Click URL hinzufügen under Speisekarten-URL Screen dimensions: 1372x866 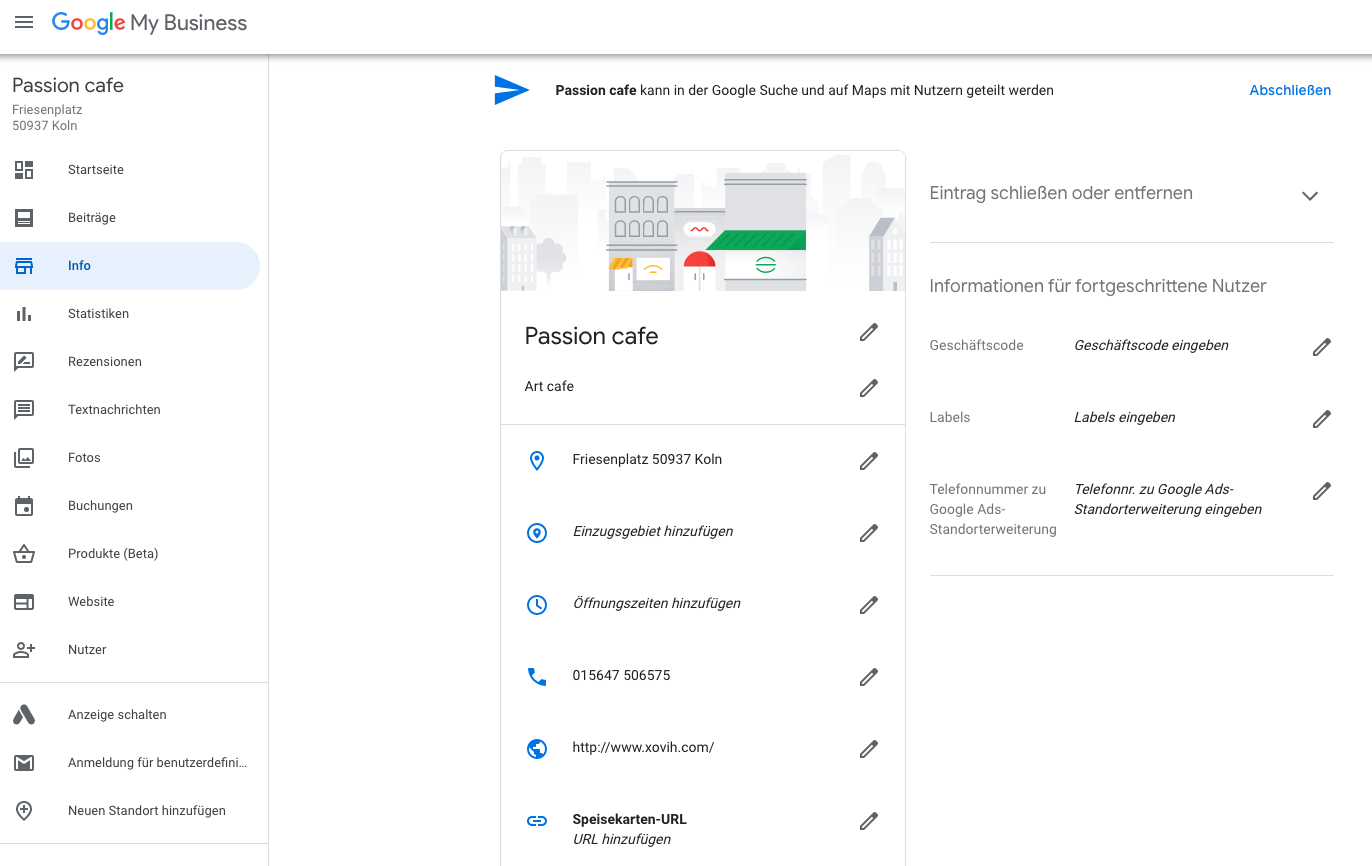pyautogui.click(x=622, y=840)
